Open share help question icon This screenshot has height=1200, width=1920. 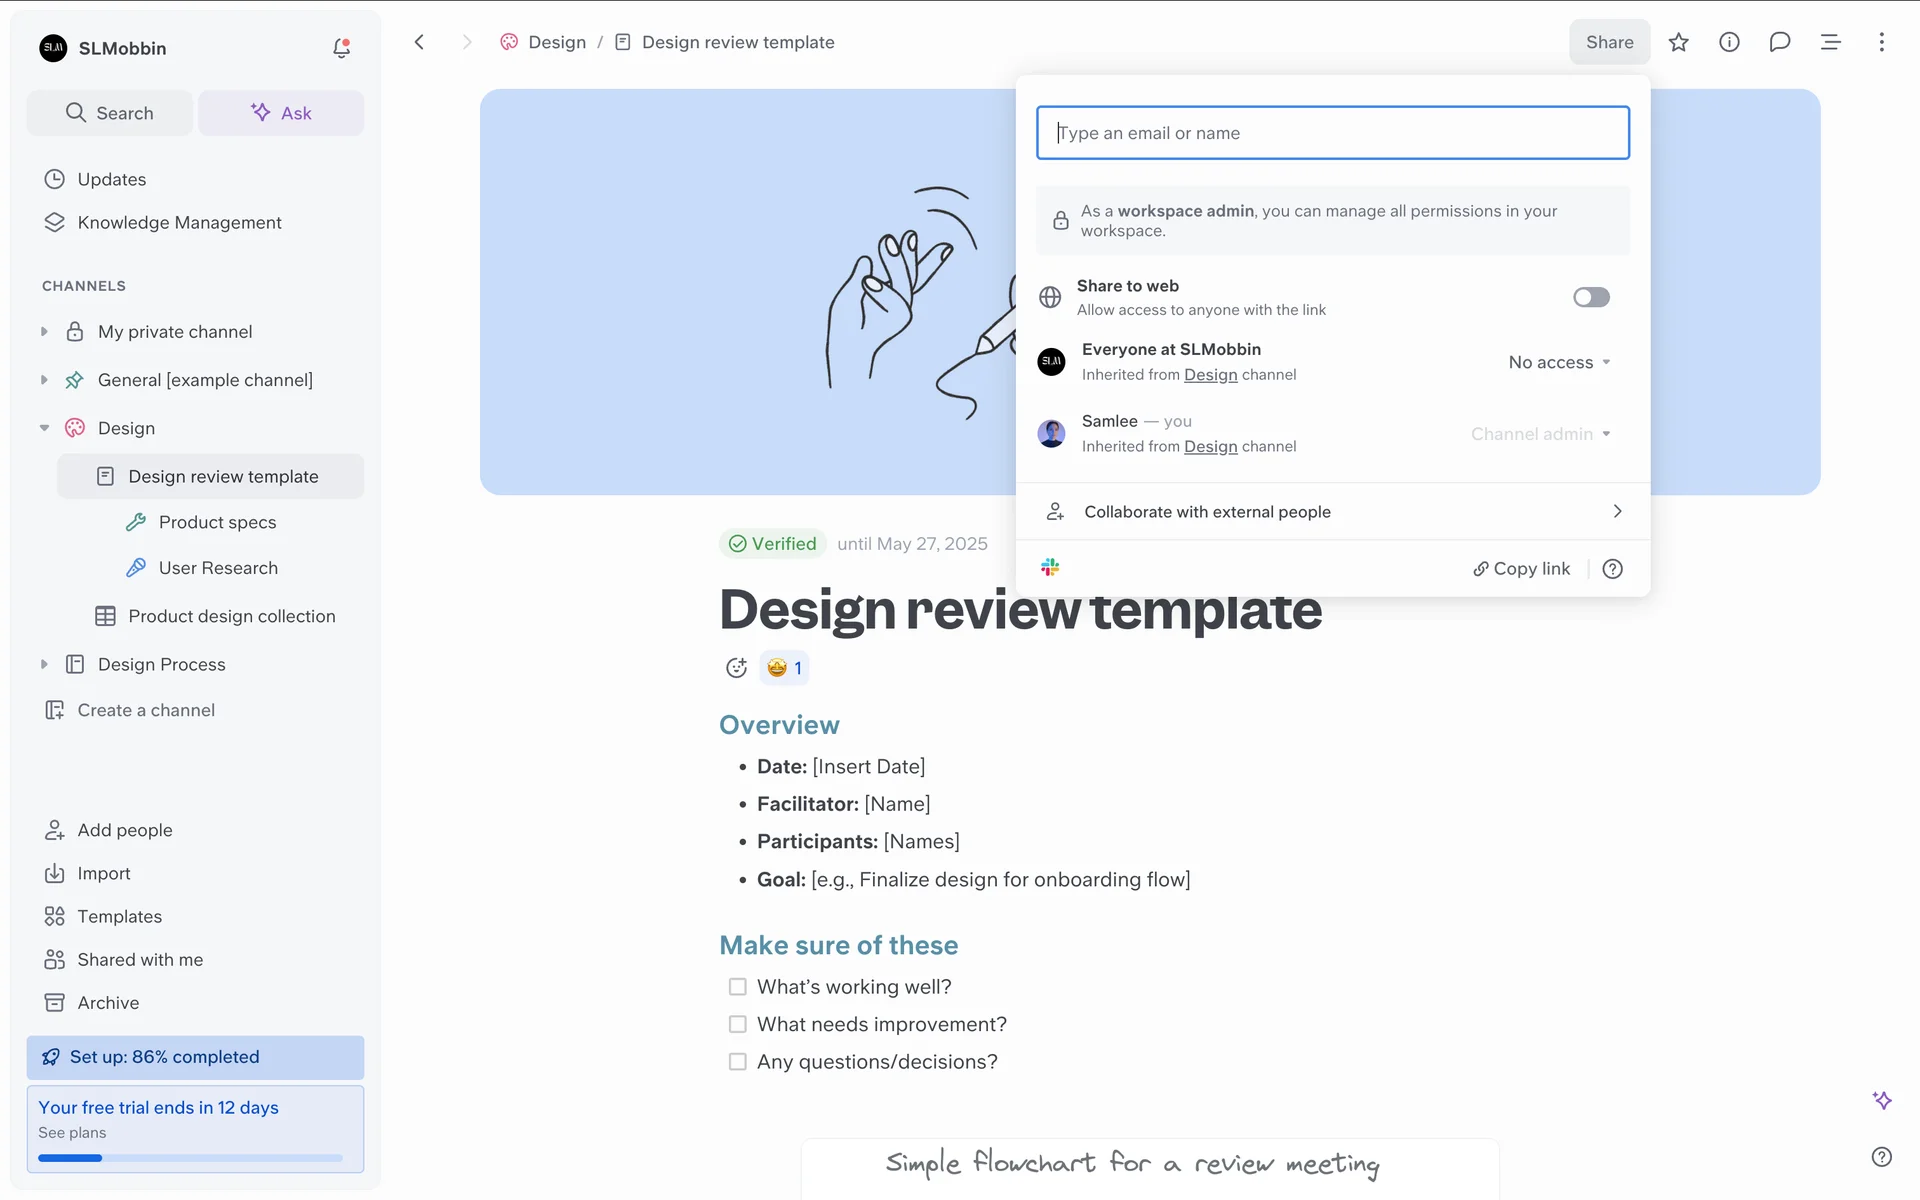[1612, 569]
